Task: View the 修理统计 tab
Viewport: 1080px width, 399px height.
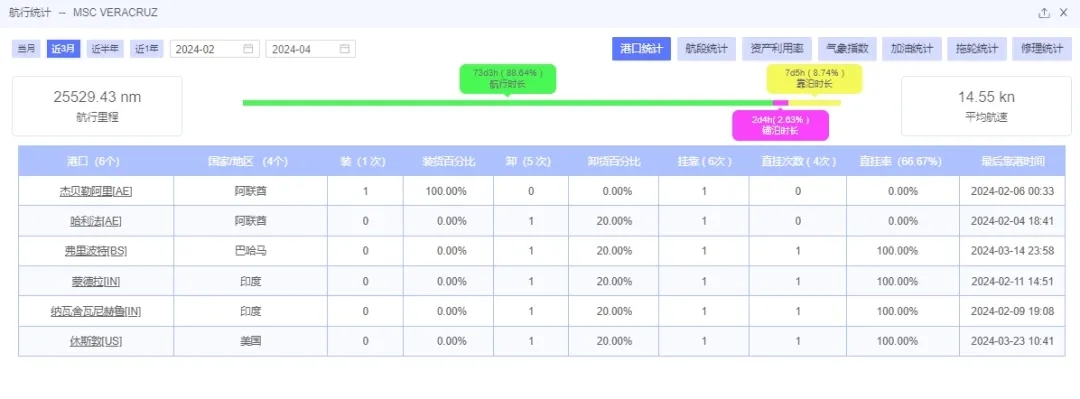Action: pos(1041,49)
